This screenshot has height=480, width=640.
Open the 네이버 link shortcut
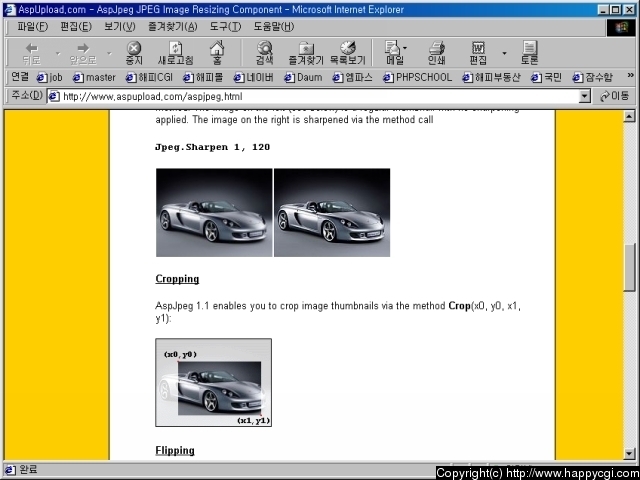click(253, 77)
